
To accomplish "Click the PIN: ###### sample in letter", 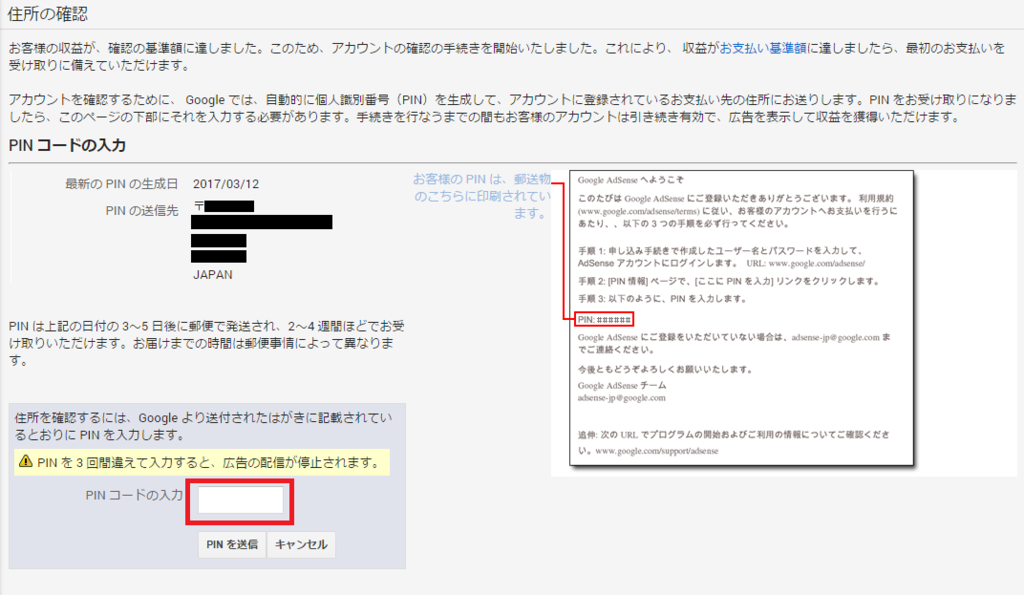I will [x=605, y=319].
